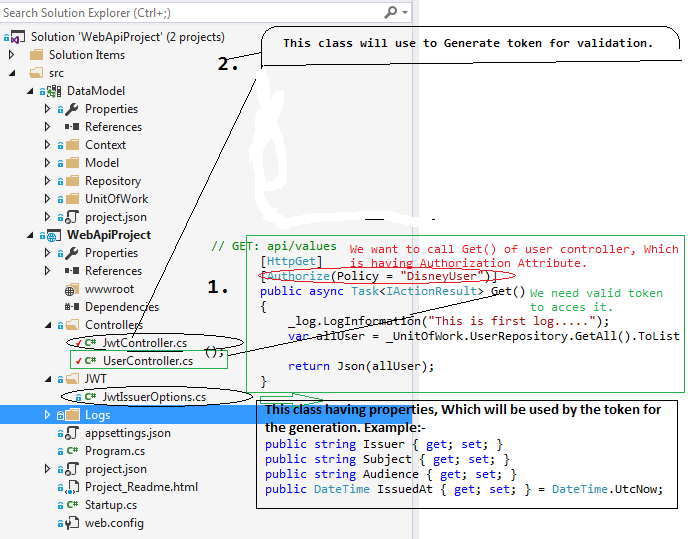
Task: Click the C# icon of JwtController.cs
Action: [90, 343]
